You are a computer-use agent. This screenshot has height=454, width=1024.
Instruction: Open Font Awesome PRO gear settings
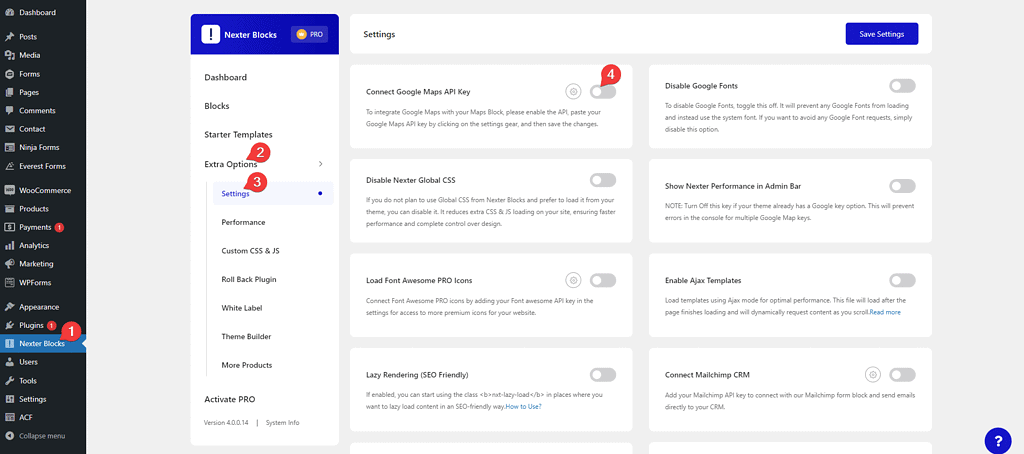click(x=573, y=280)
